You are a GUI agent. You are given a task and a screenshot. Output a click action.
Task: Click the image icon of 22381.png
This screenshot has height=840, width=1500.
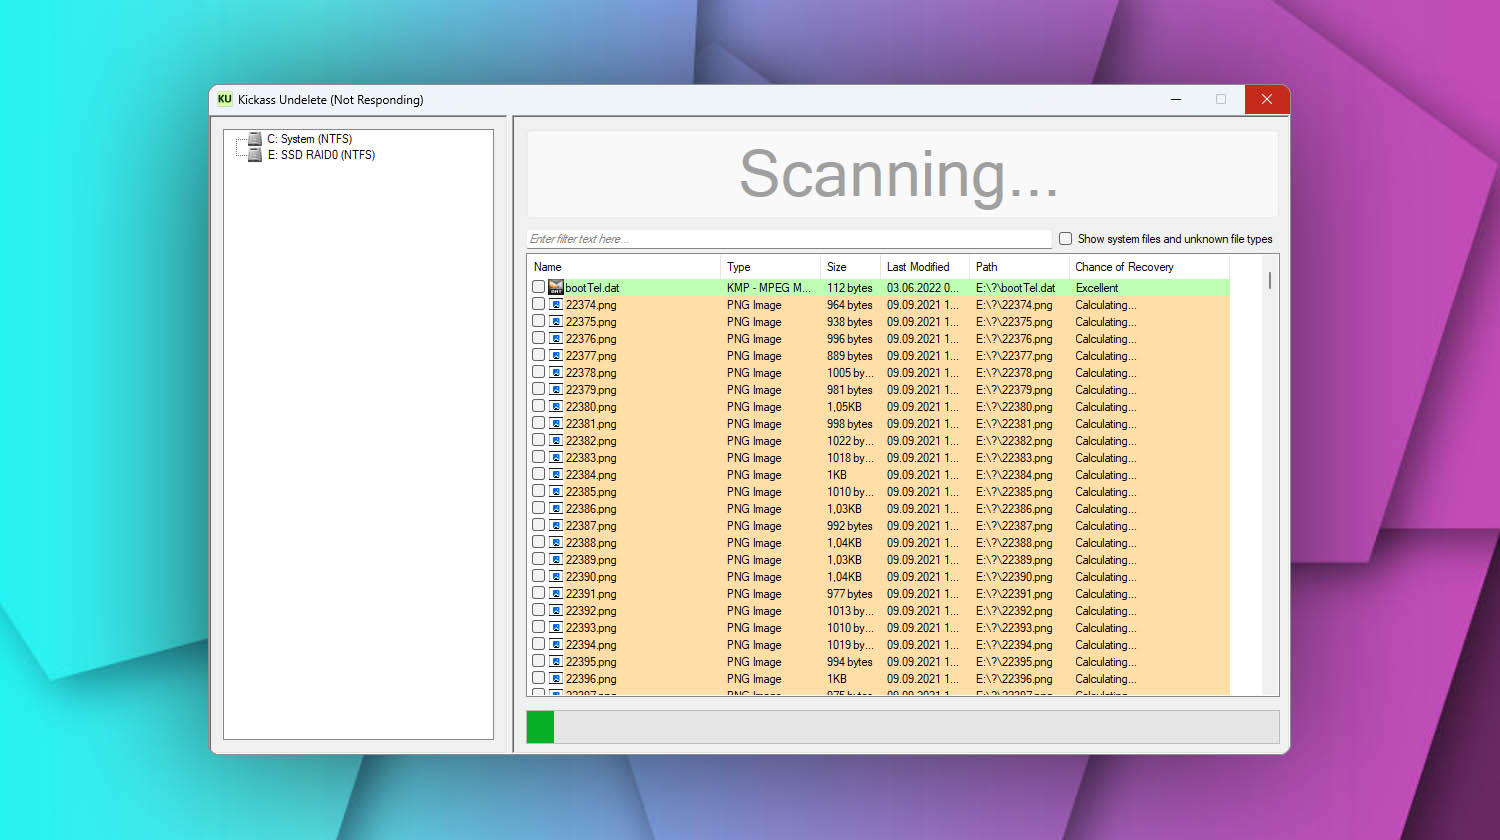[556, 423]
